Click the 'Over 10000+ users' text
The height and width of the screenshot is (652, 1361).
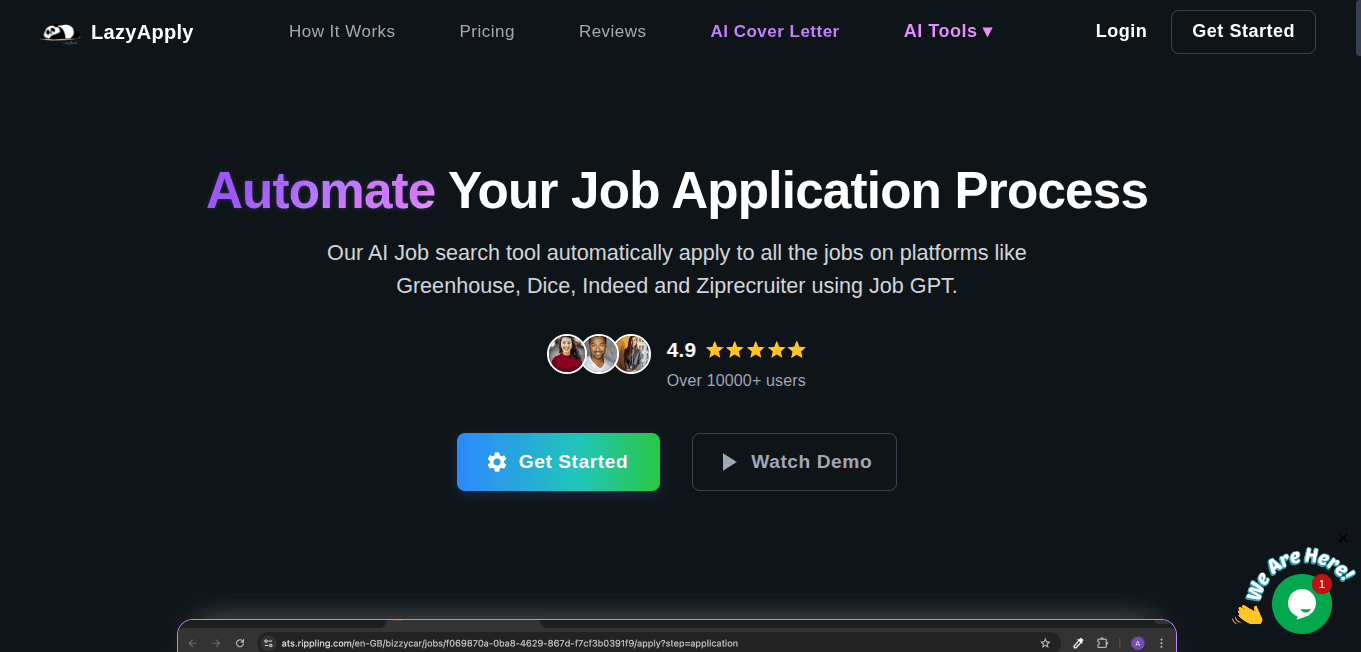(736, 380)
